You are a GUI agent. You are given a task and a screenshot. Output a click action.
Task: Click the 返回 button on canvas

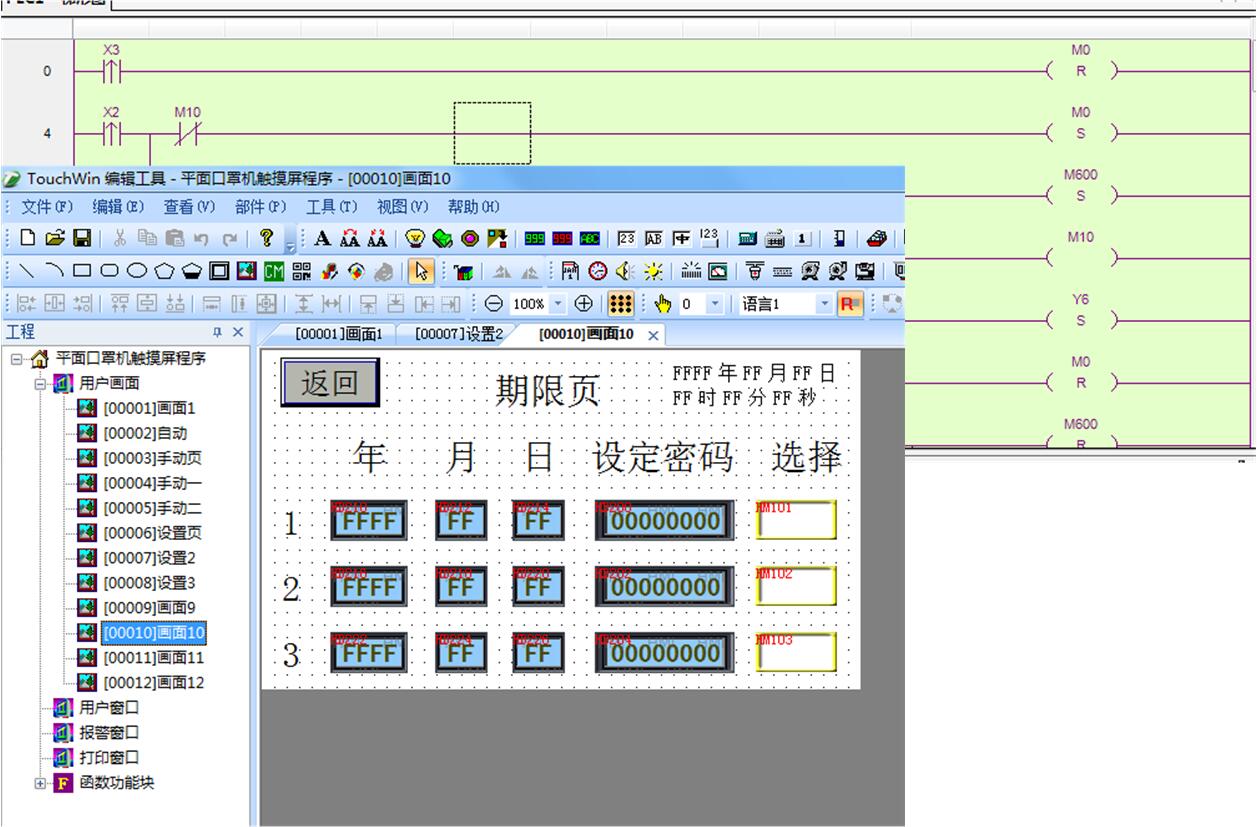click(330, 384)
